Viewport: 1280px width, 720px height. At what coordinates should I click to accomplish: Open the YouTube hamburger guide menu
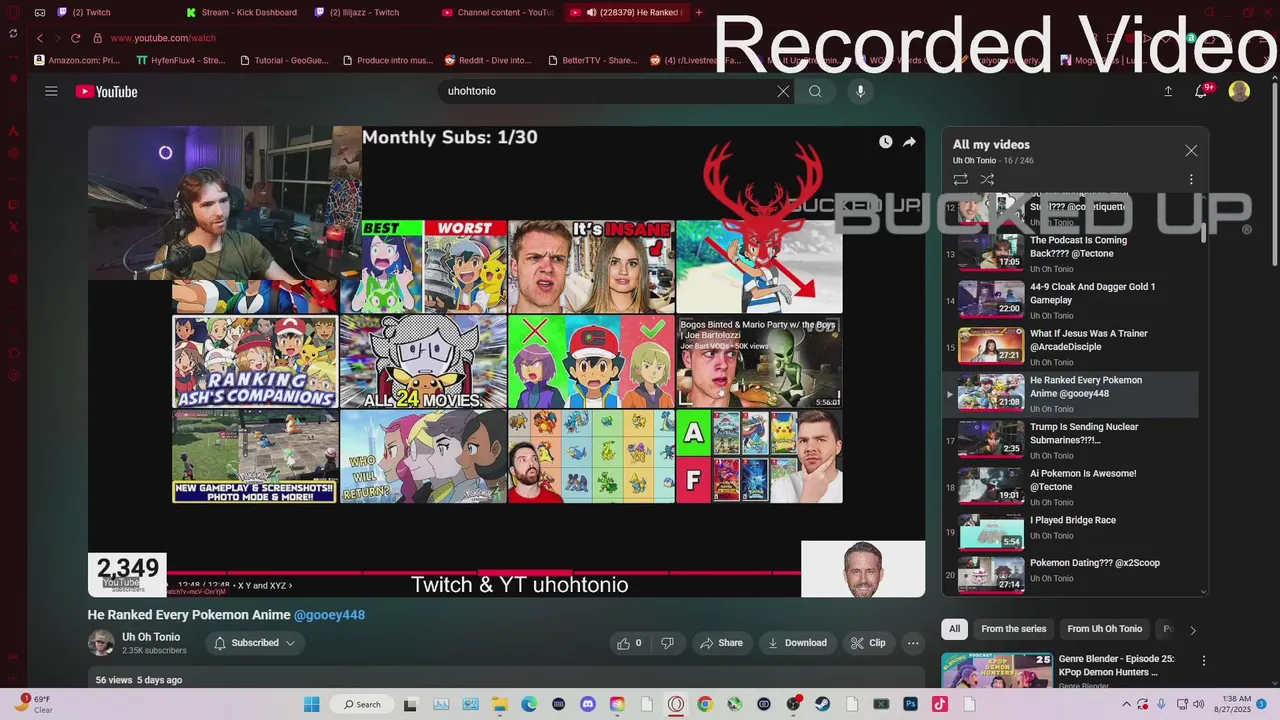(x=51, y=91)
